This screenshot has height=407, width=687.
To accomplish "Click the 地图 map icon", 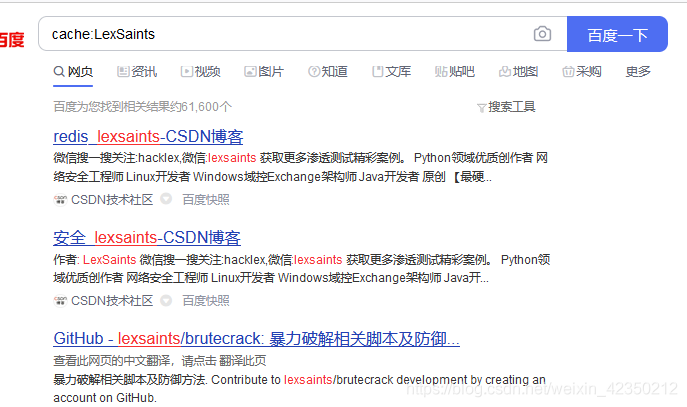I will coord(505,71).
